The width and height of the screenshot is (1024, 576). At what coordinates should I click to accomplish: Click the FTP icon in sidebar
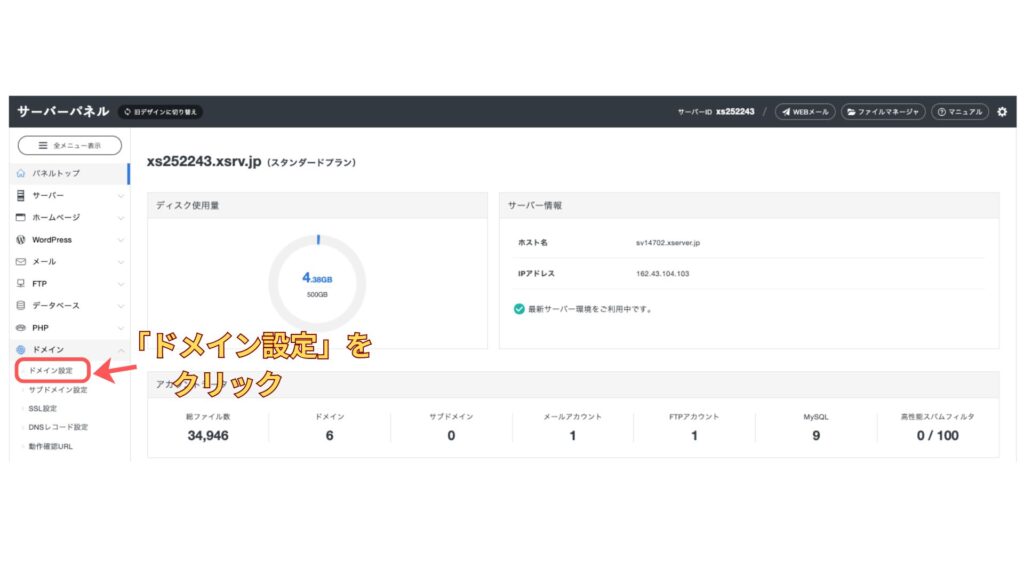coord(21,284)
